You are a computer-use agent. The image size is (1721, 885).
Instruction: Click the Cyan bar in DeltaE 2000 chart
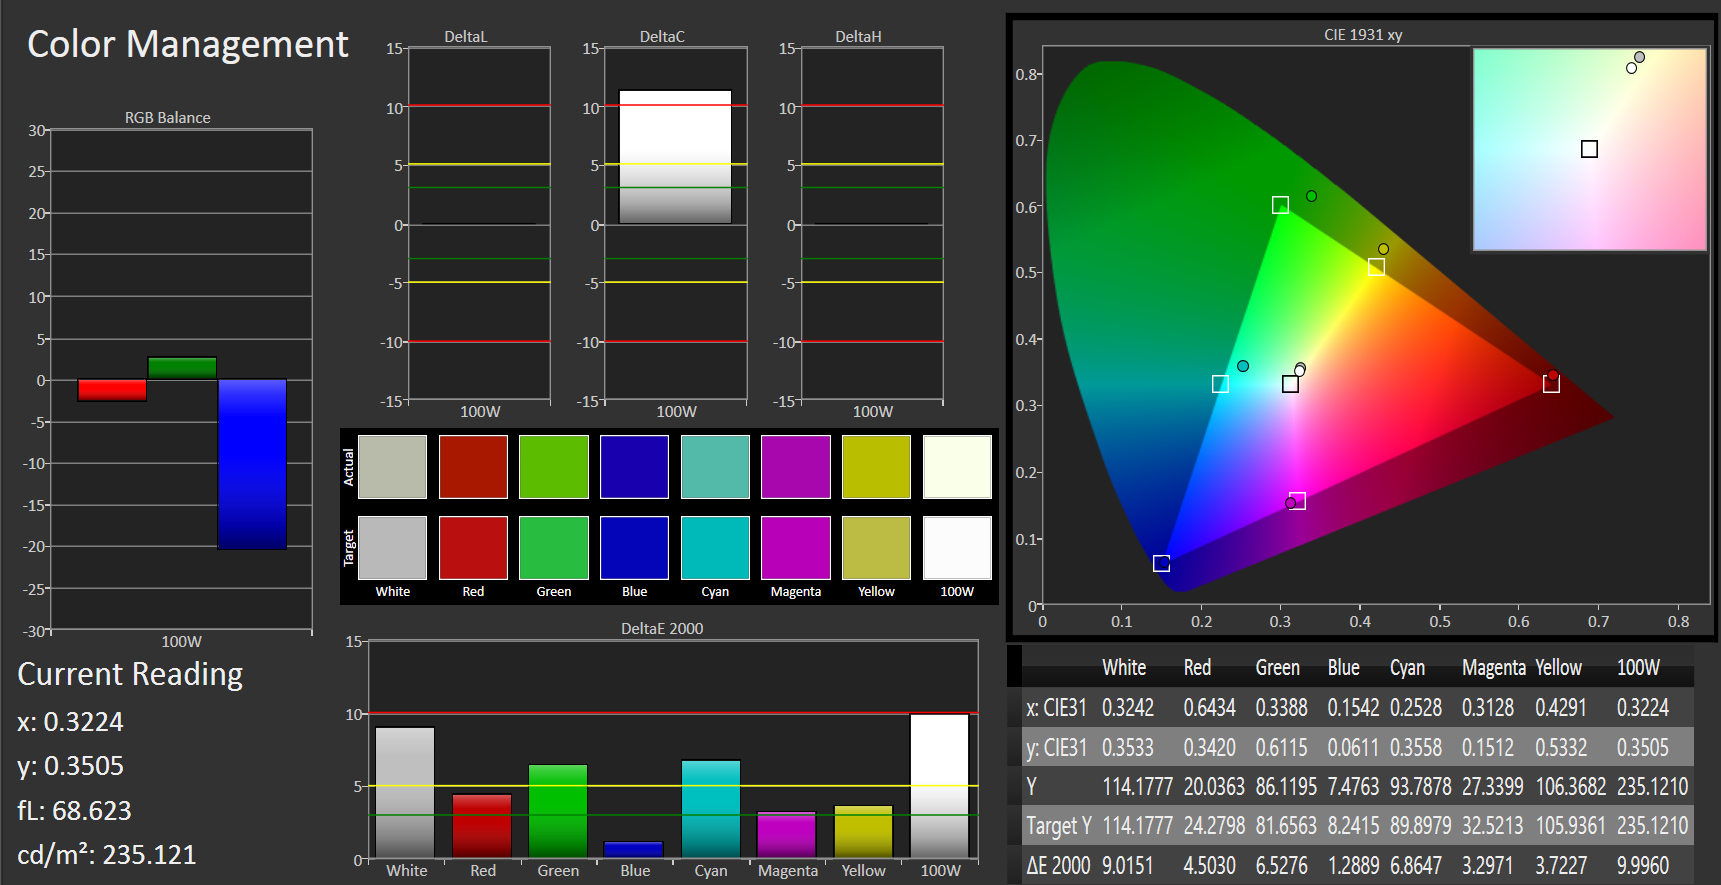pyautogui.click(x=711, y=809)
